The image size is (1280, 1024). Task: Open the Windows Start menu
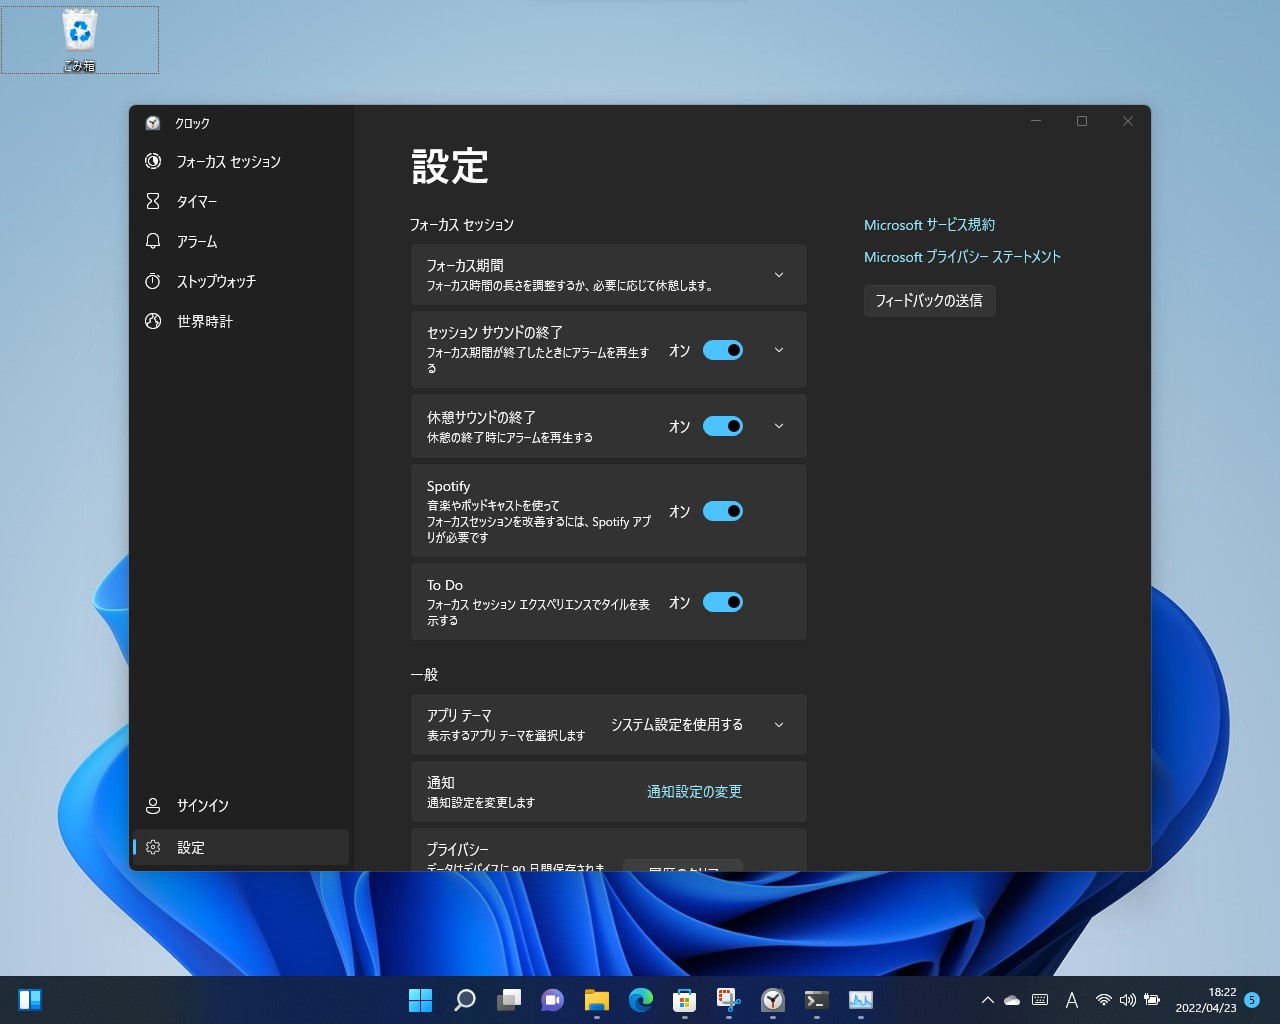(420, 999)
